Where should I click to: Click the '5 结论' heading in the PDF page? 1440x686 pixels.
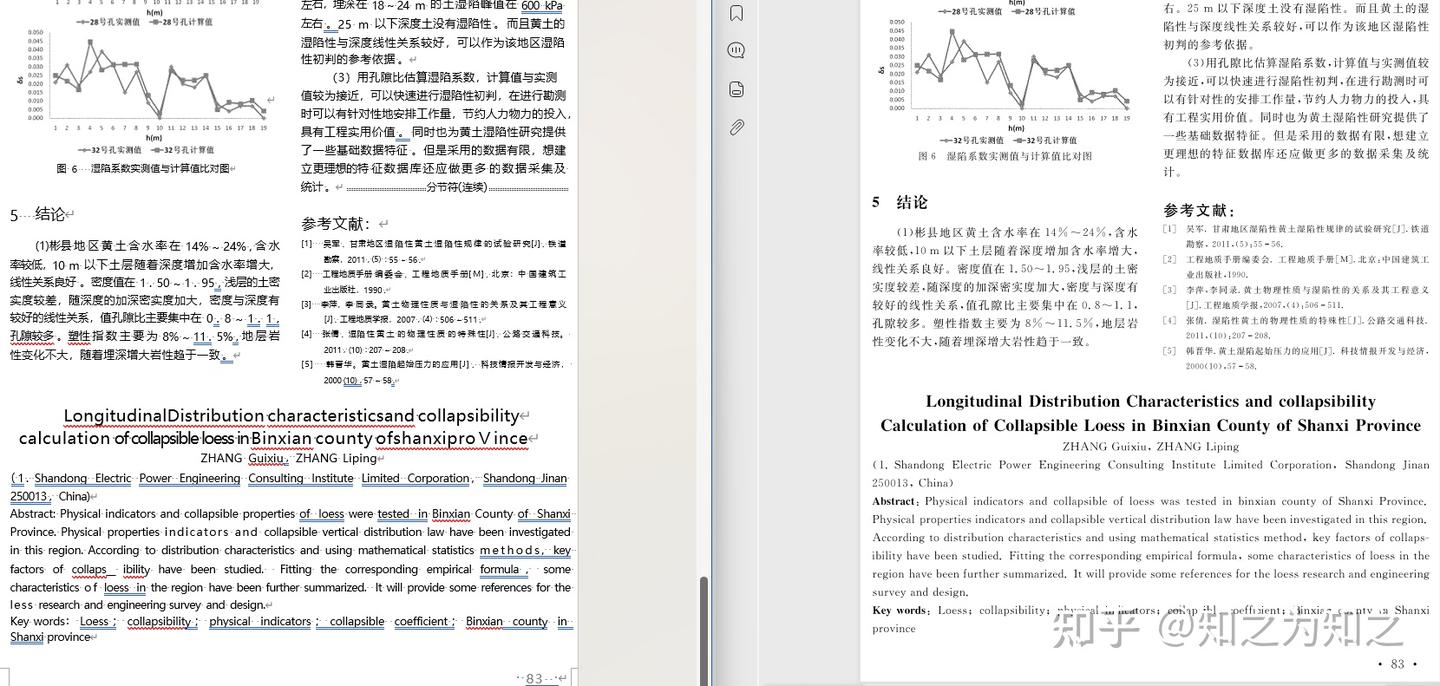click(899, 202)
